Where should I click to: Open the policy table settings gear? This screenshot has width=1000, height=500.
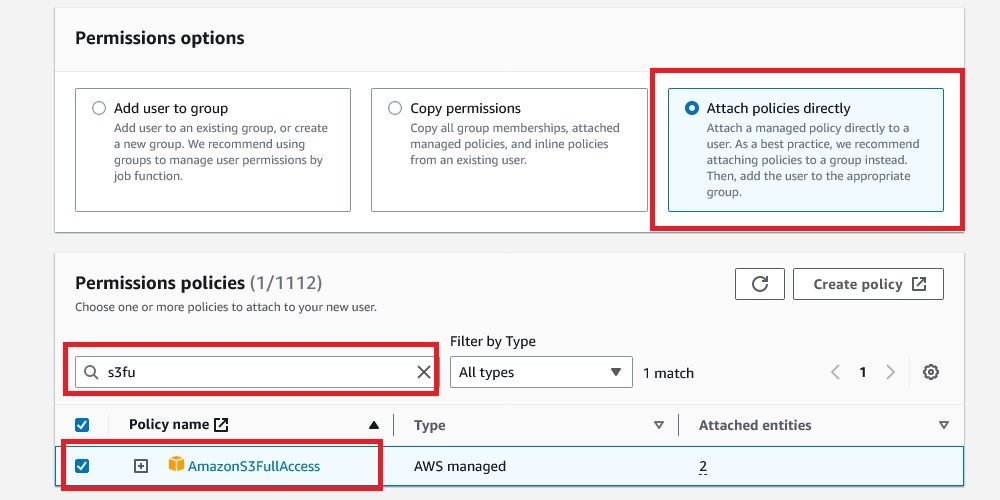tap(931, 372)
